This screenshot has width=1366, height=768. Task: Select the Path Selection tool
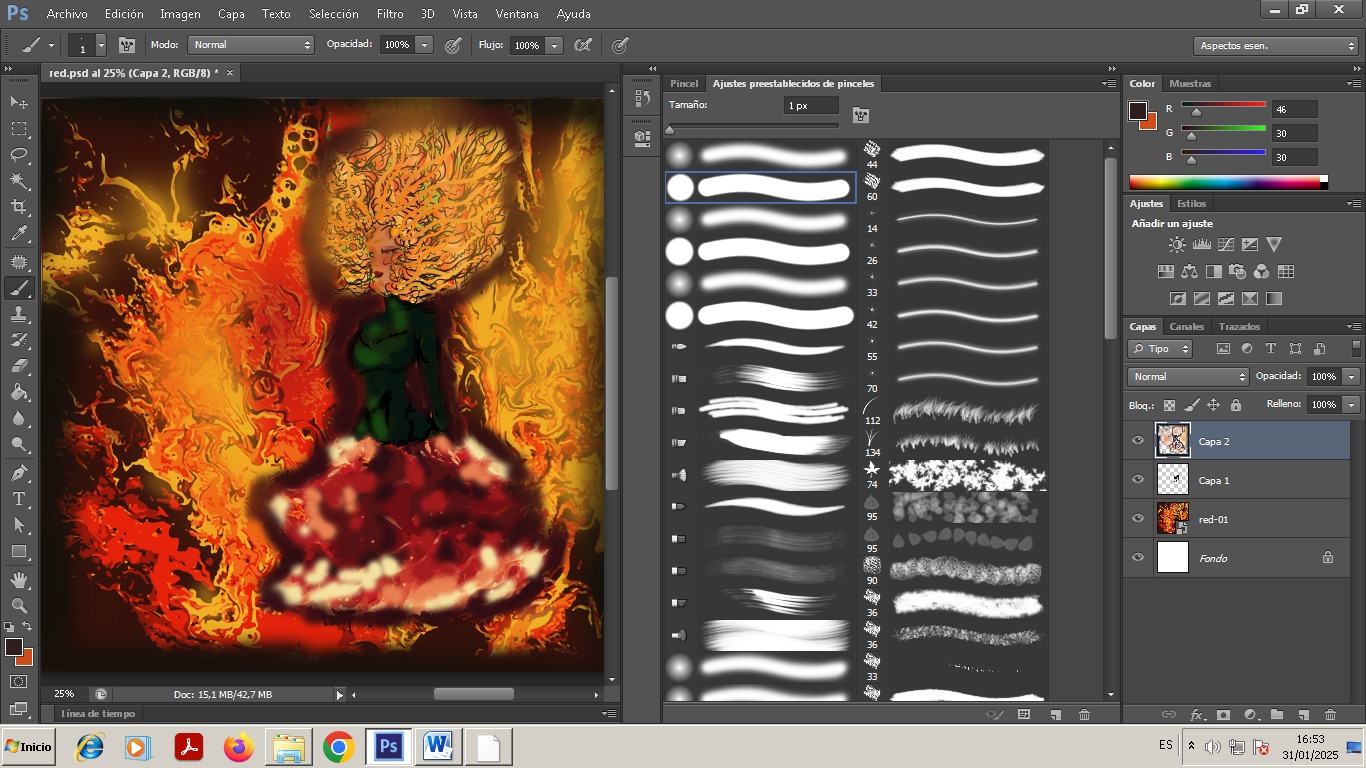(19, 524)
